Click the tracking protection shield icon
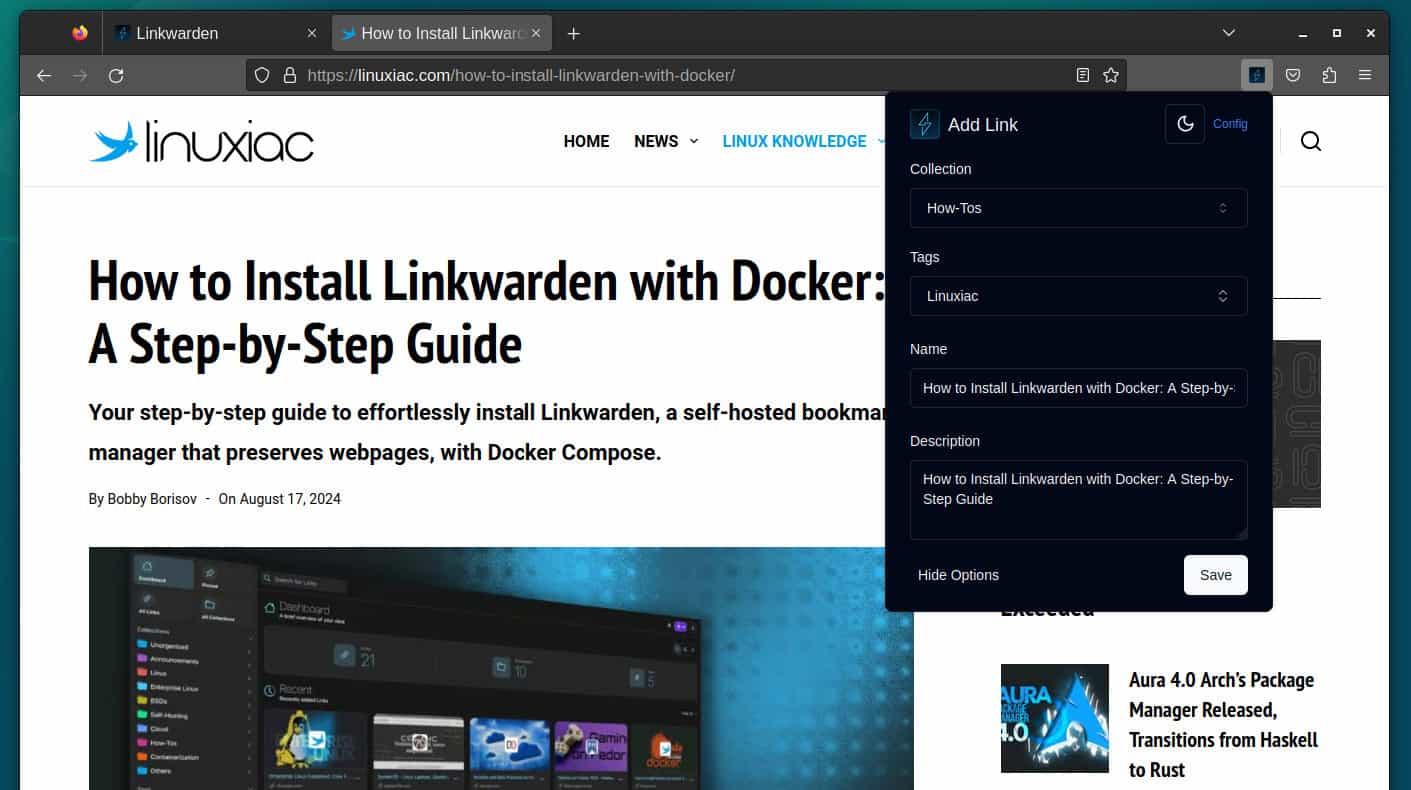 coord(261,74)
